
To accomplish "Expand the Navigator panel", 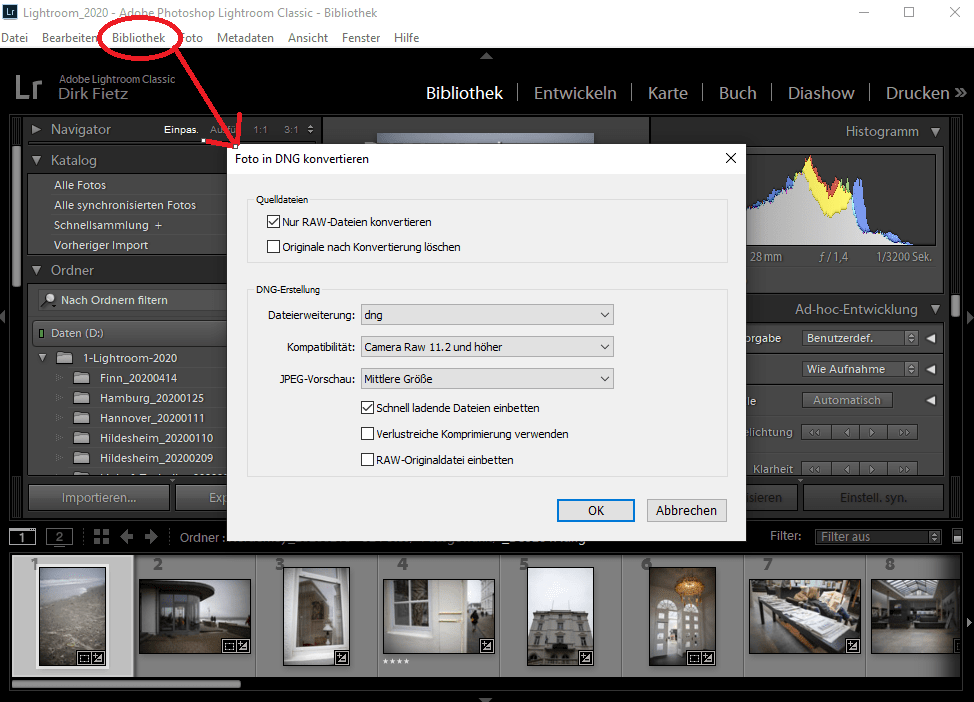I will (x=36, y=129).
